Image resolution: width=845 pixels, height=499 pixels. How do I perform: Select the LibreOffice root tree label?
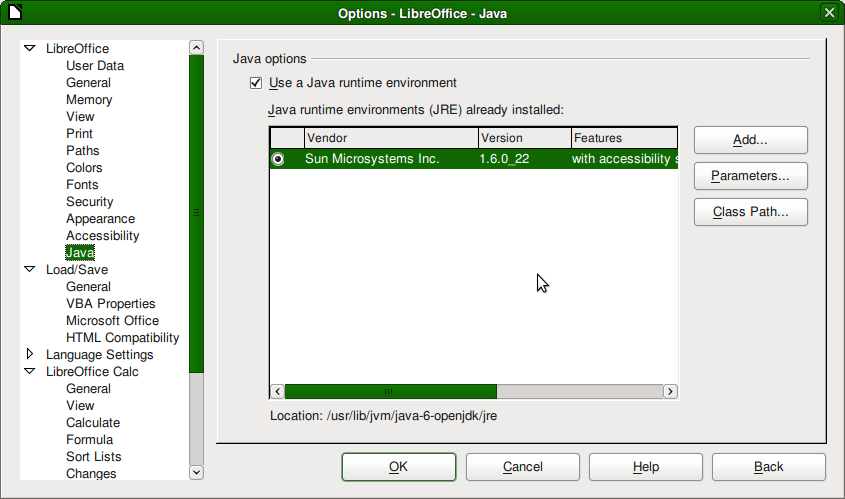[78, 48]
